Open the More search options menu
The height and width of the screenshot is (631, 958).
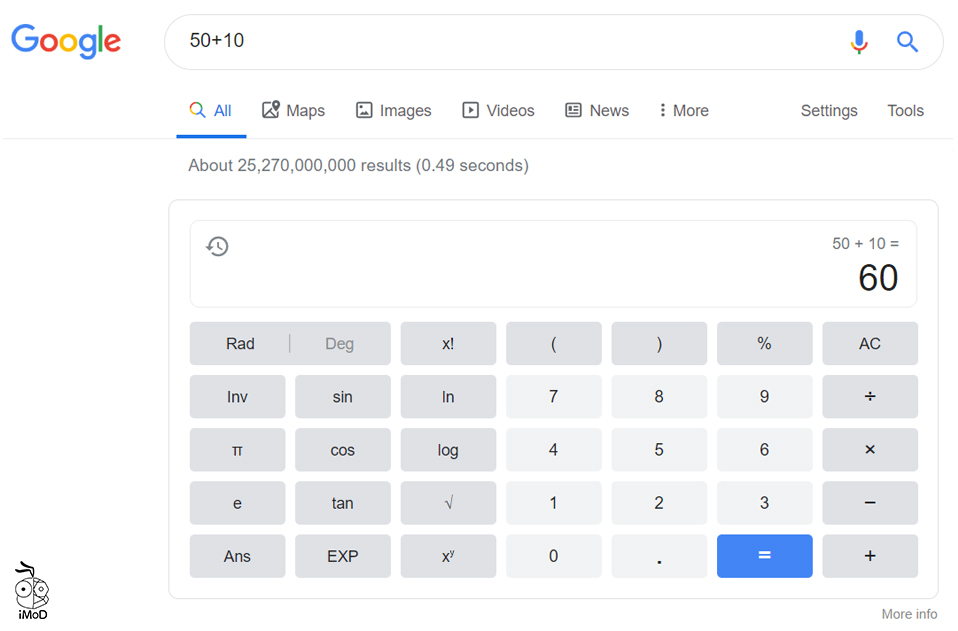682,110
